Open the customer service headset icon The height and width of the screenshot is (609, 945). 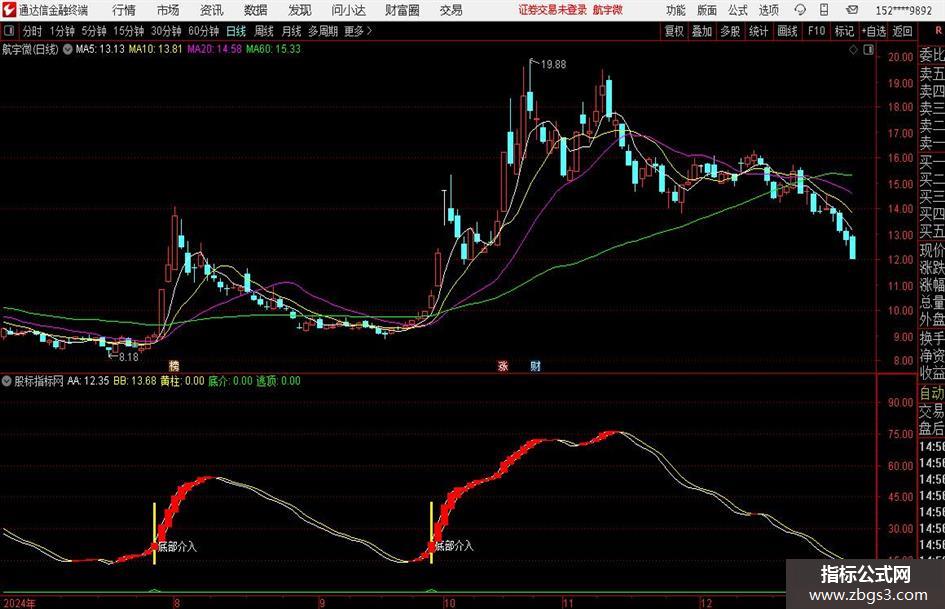point(800,10)
